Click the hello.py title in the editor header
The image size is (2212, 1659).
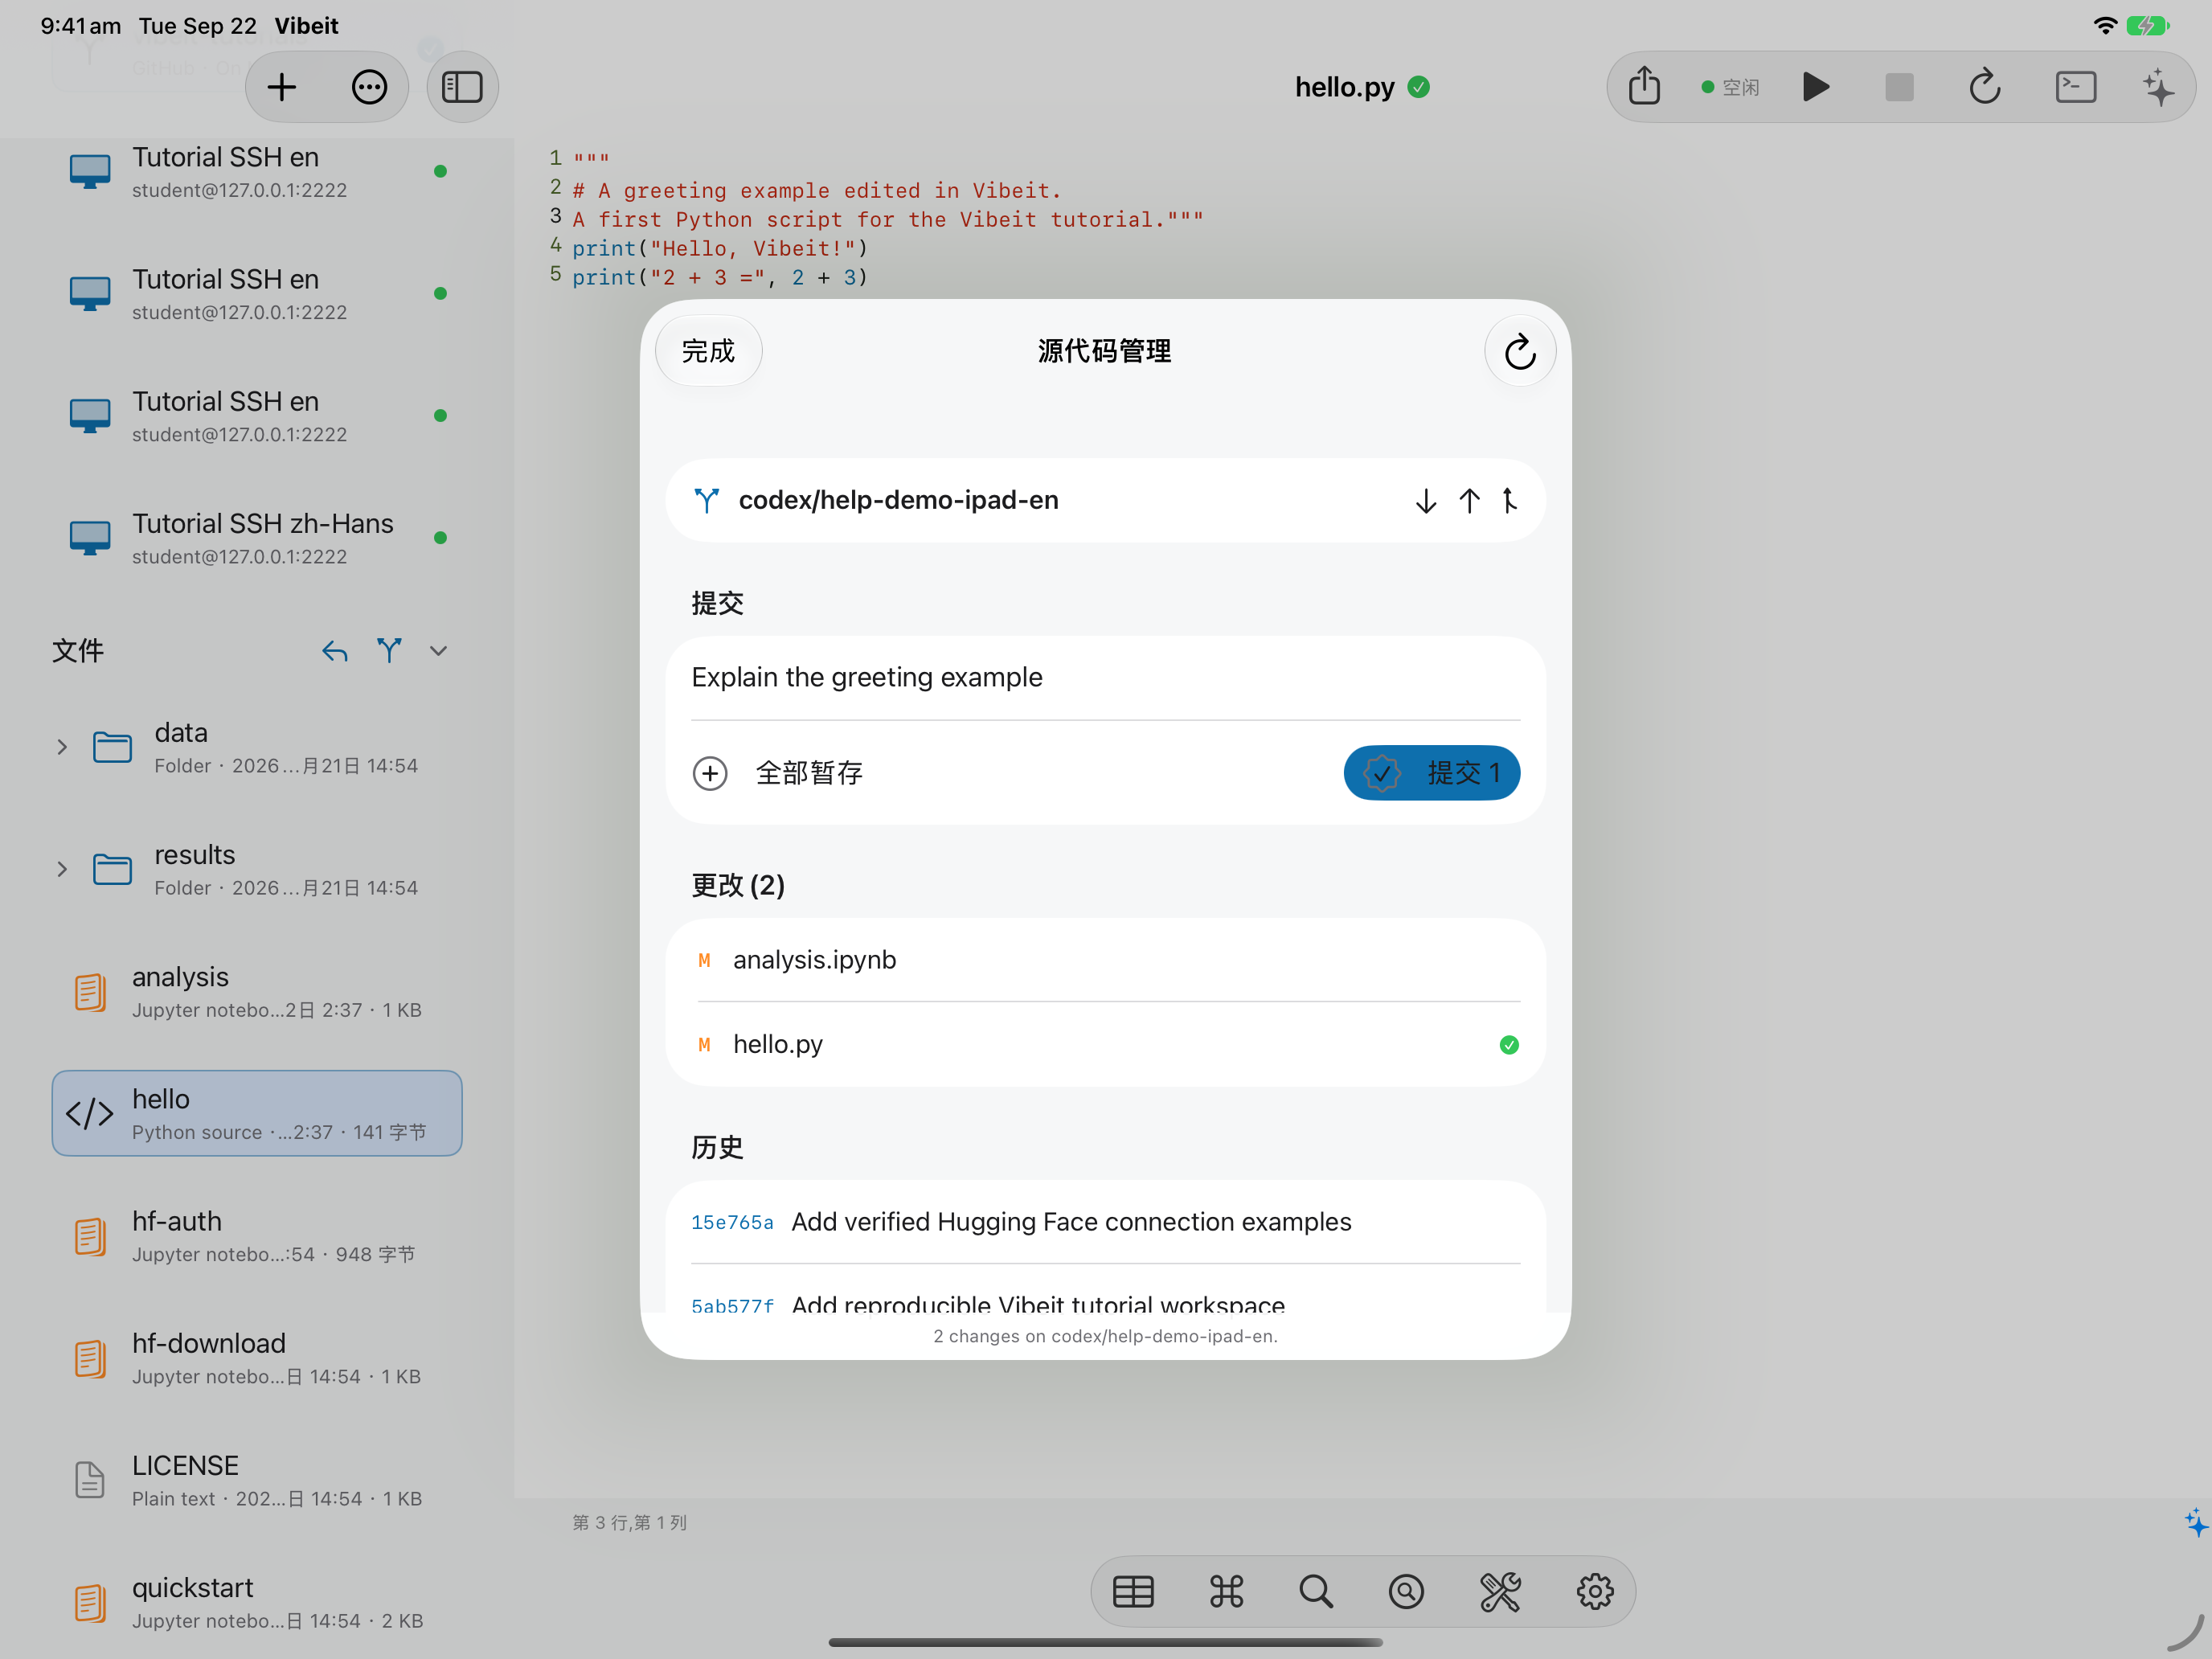click(x=1344, y=87)
